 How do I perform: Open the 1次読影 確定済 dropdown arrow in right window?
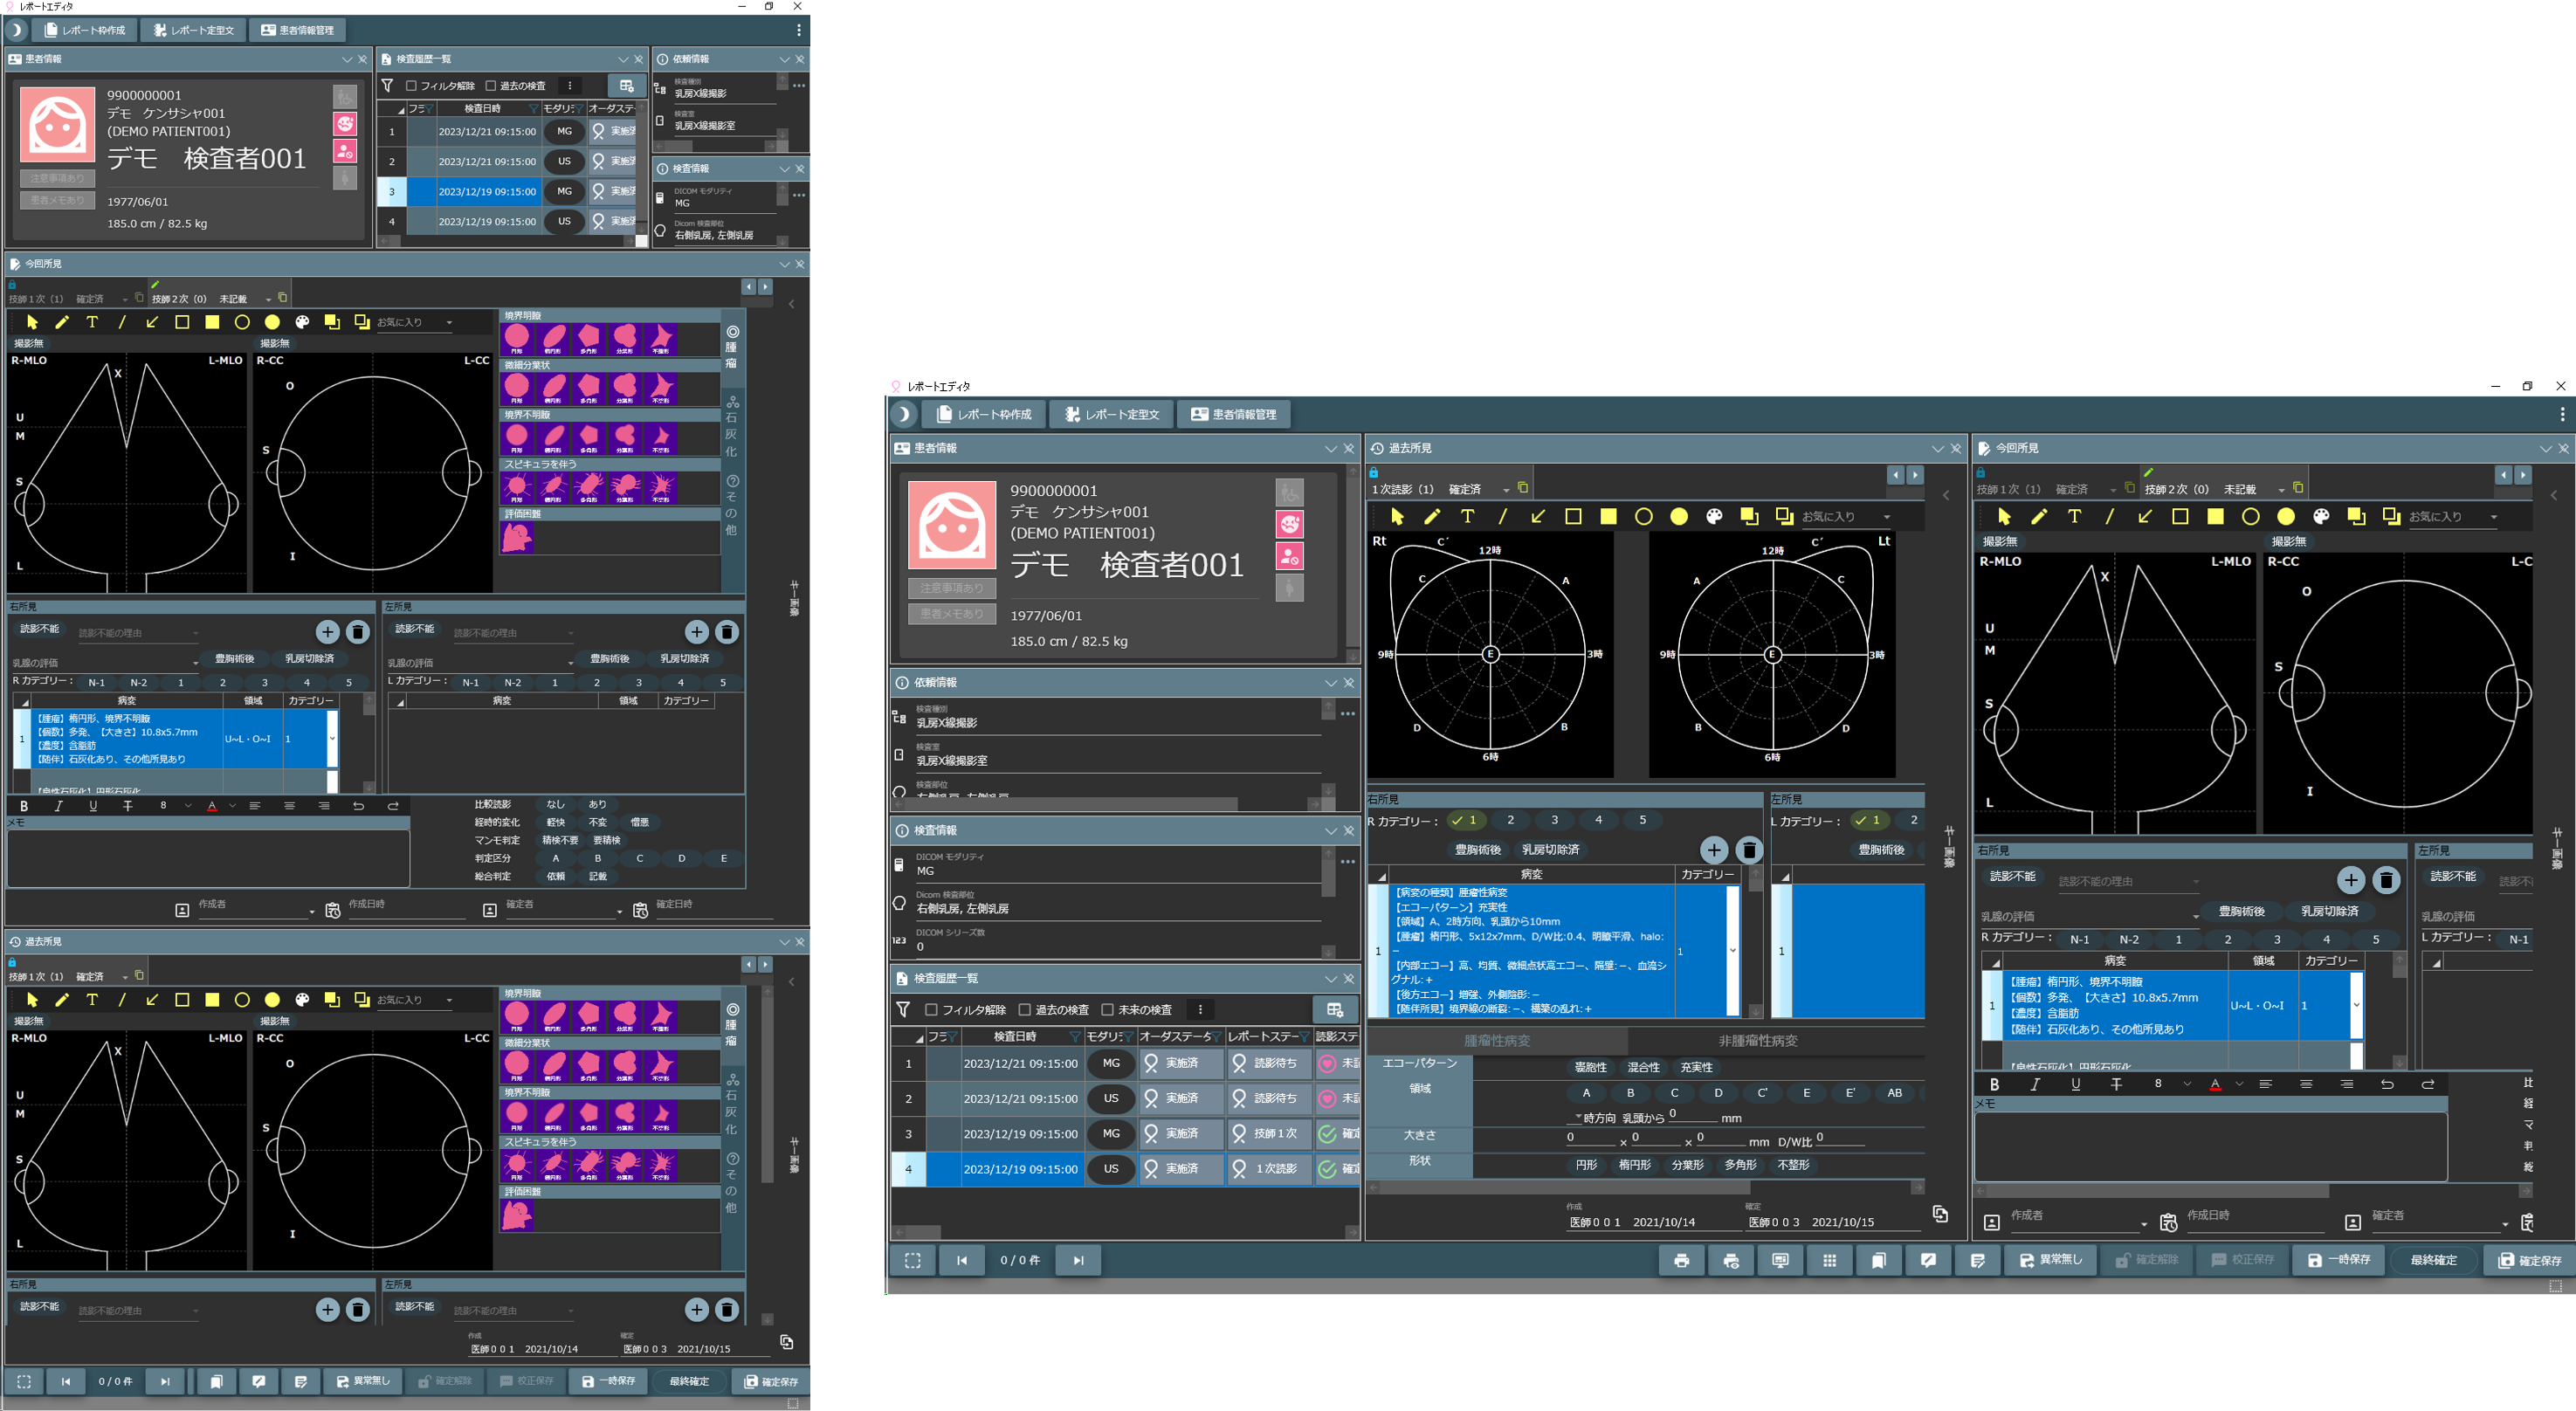1506,490
